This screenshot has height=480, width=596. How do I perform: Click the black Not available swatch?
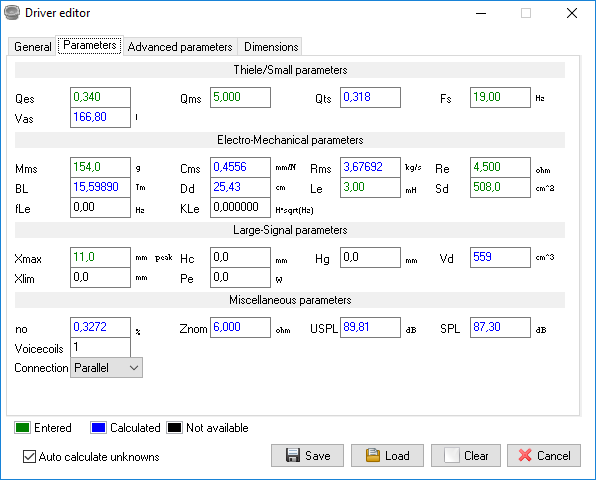point(174,428)
